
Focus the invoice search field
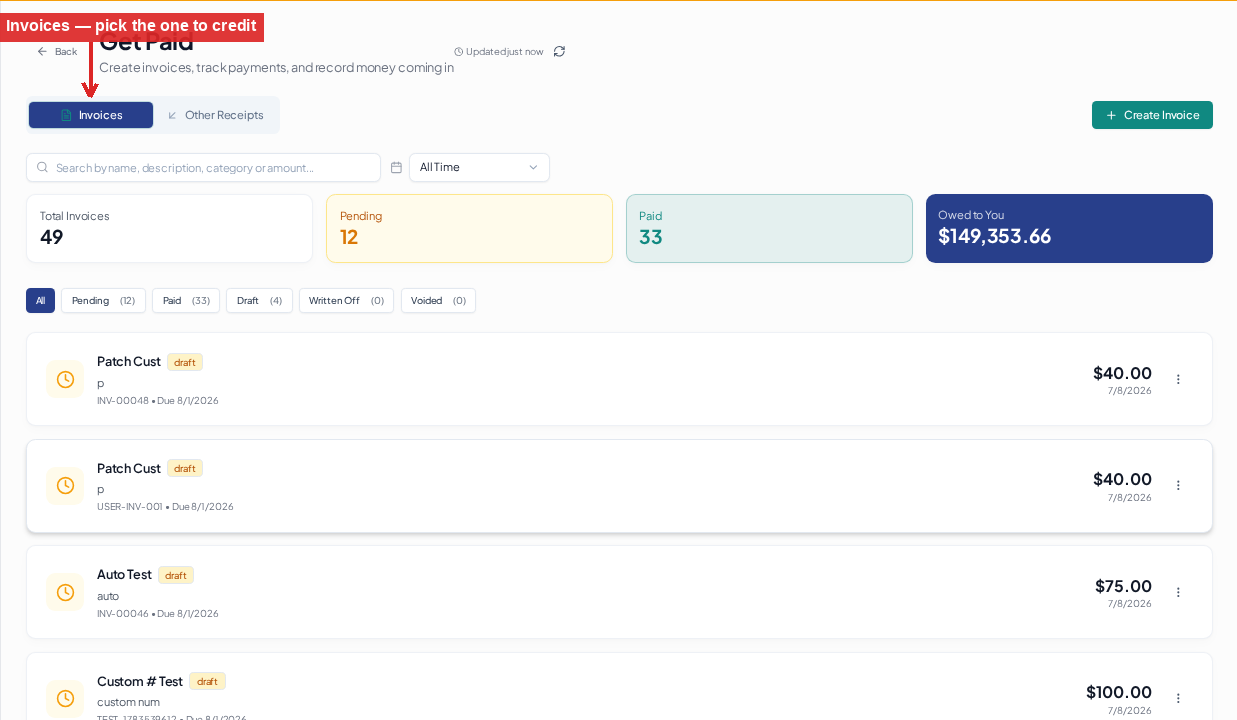[x=204, y=167]
